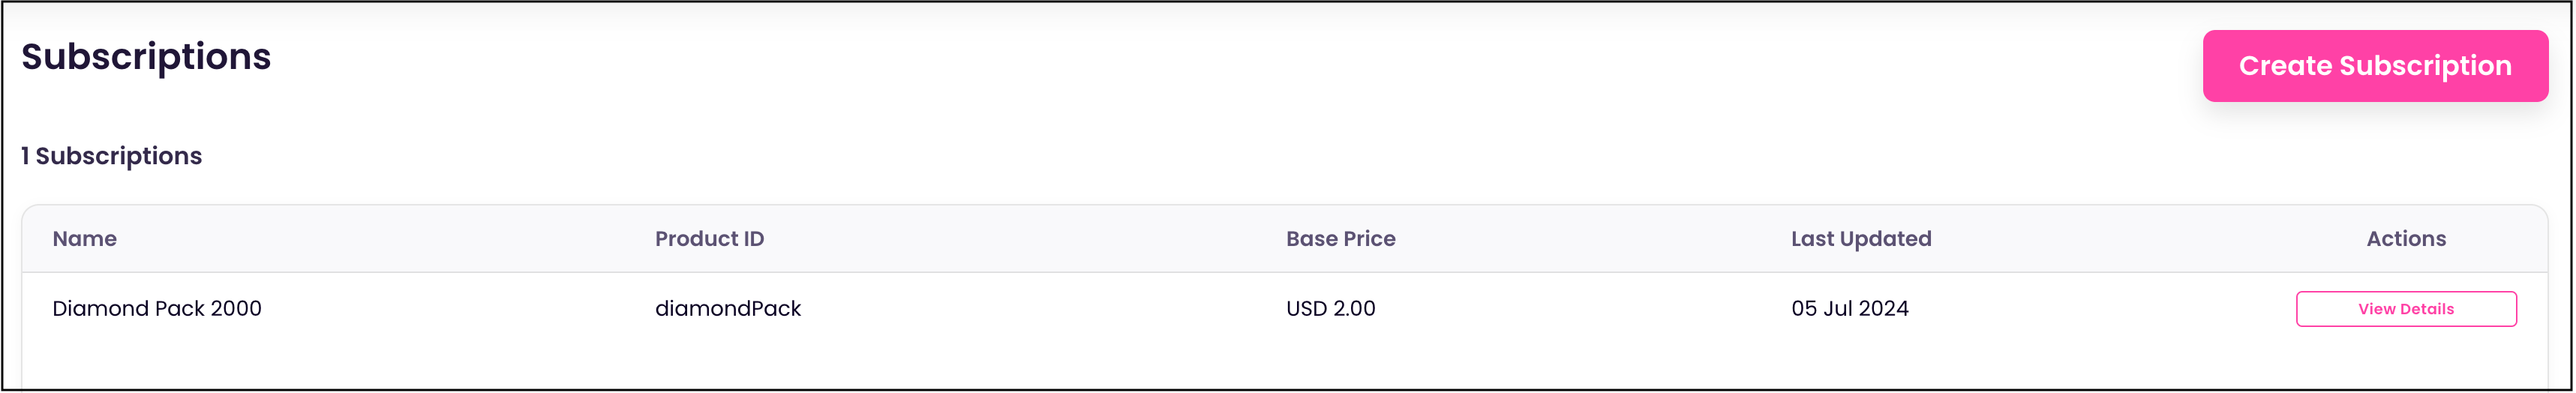Click the Product ID column header

point(709,239)
